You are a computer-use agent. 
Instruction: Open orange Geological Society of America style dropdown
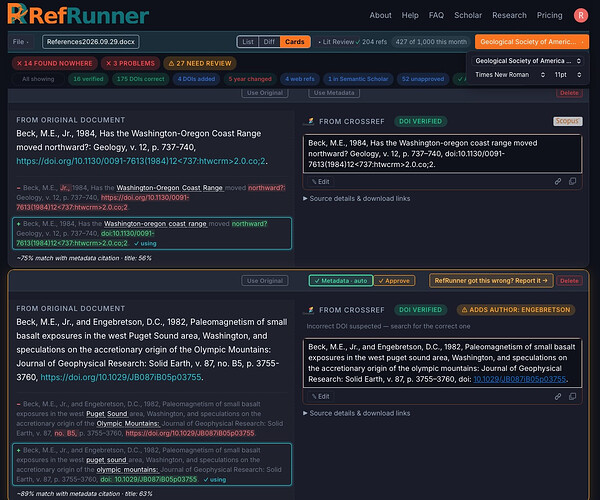(532, 42)
